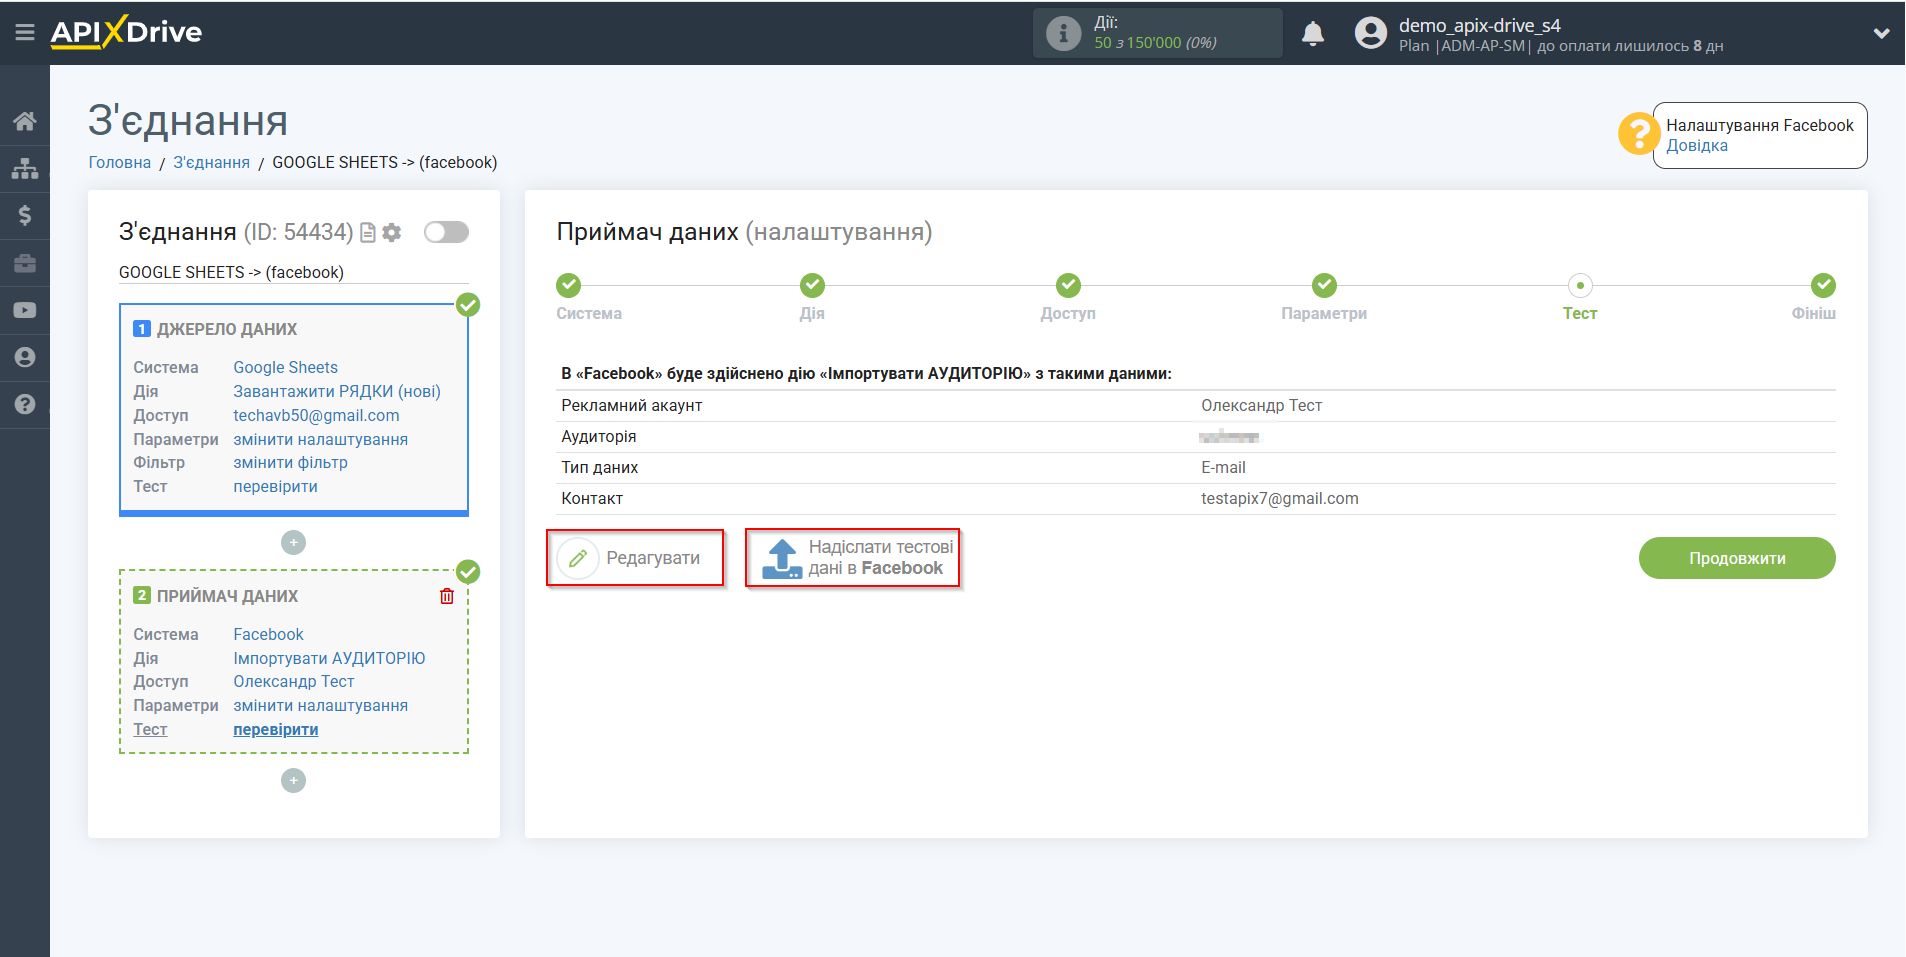
Task: Open the Головна breadcrumb link
Action: (120, 162)
